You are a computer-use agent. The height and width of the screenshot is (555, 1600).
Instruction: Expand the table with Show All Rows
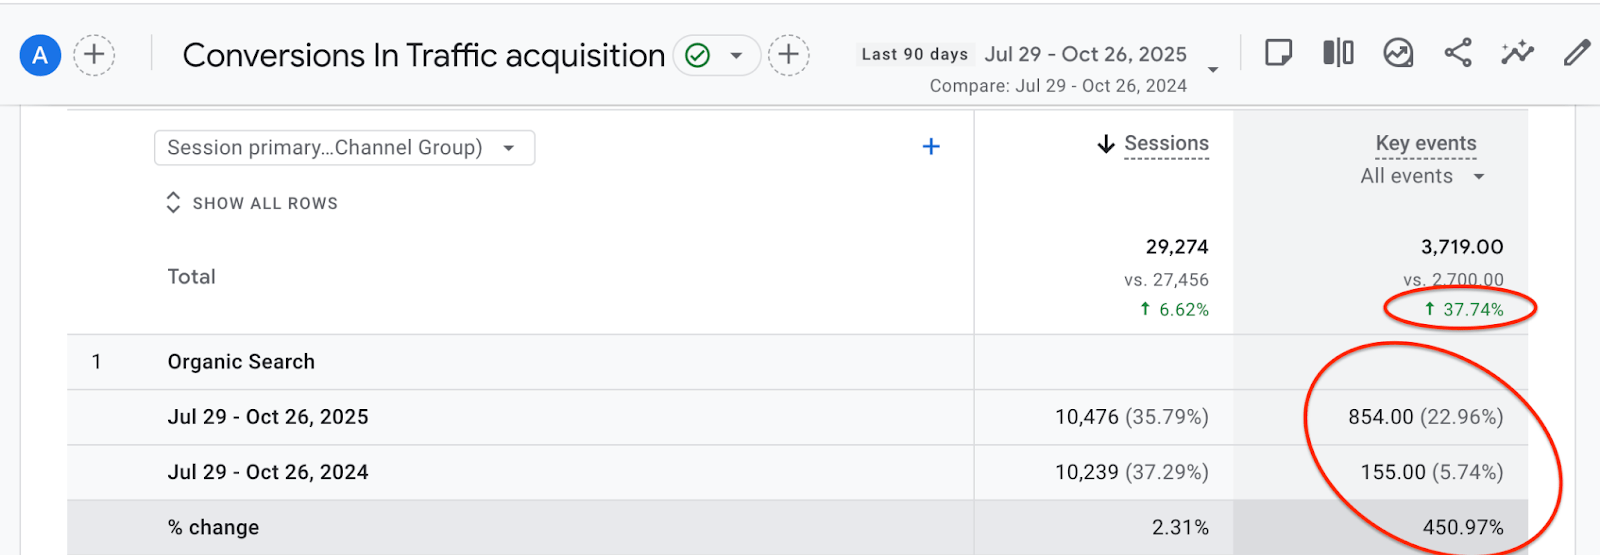[x=252, y=203]
